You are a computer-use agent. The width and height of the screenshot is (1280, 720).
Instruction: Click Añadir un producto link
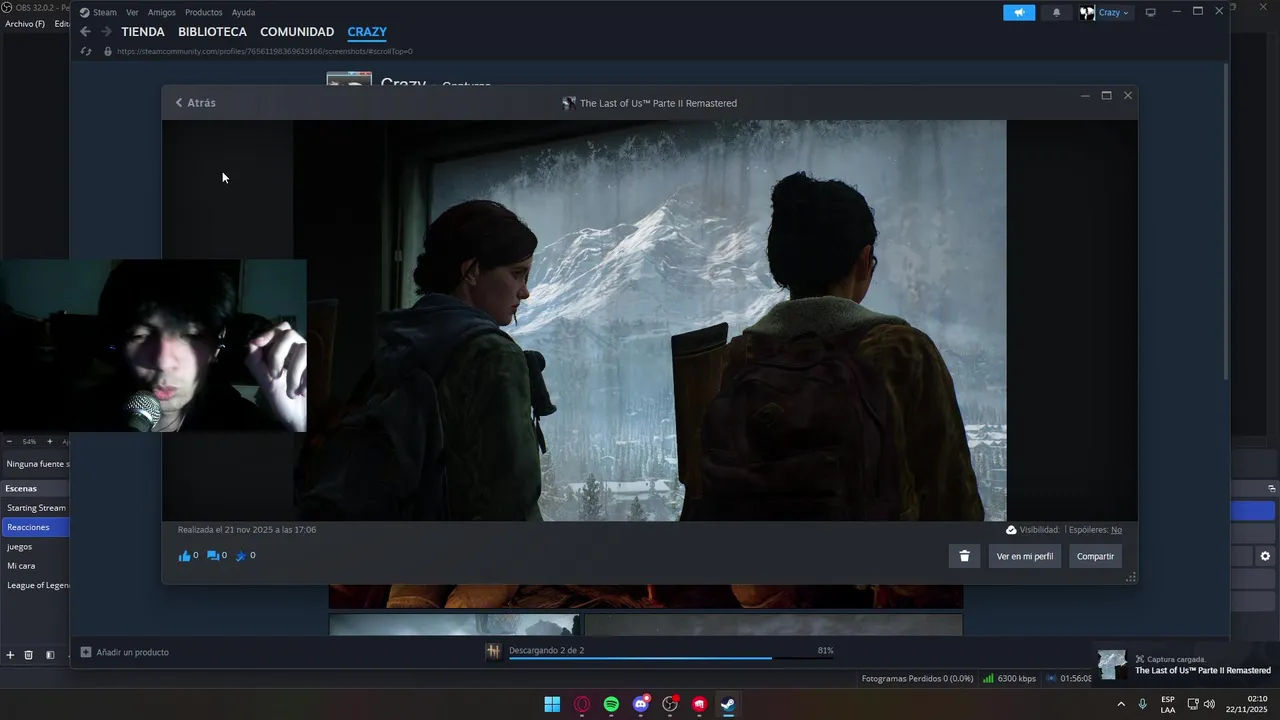132,652
